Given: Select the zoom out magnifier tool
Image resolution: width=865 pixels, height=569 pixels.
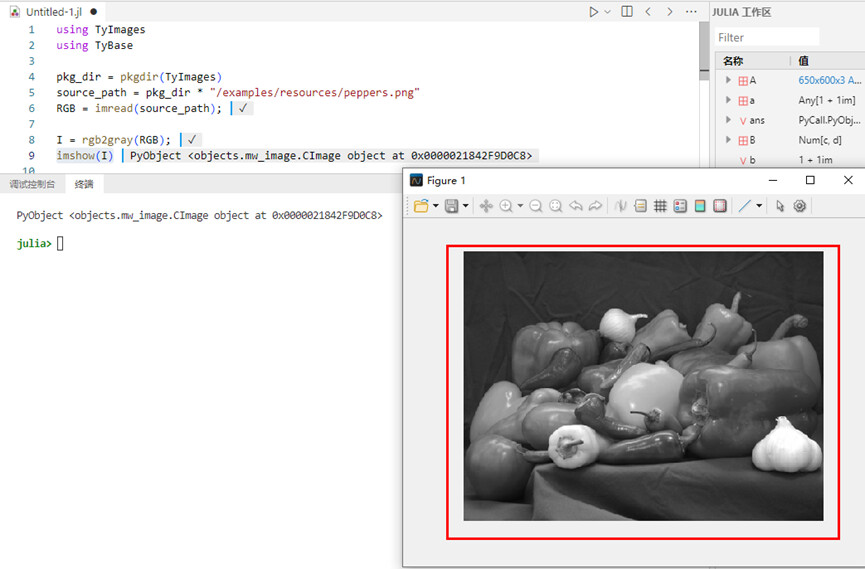Looking at the screenshot, I should coord(535,206).
